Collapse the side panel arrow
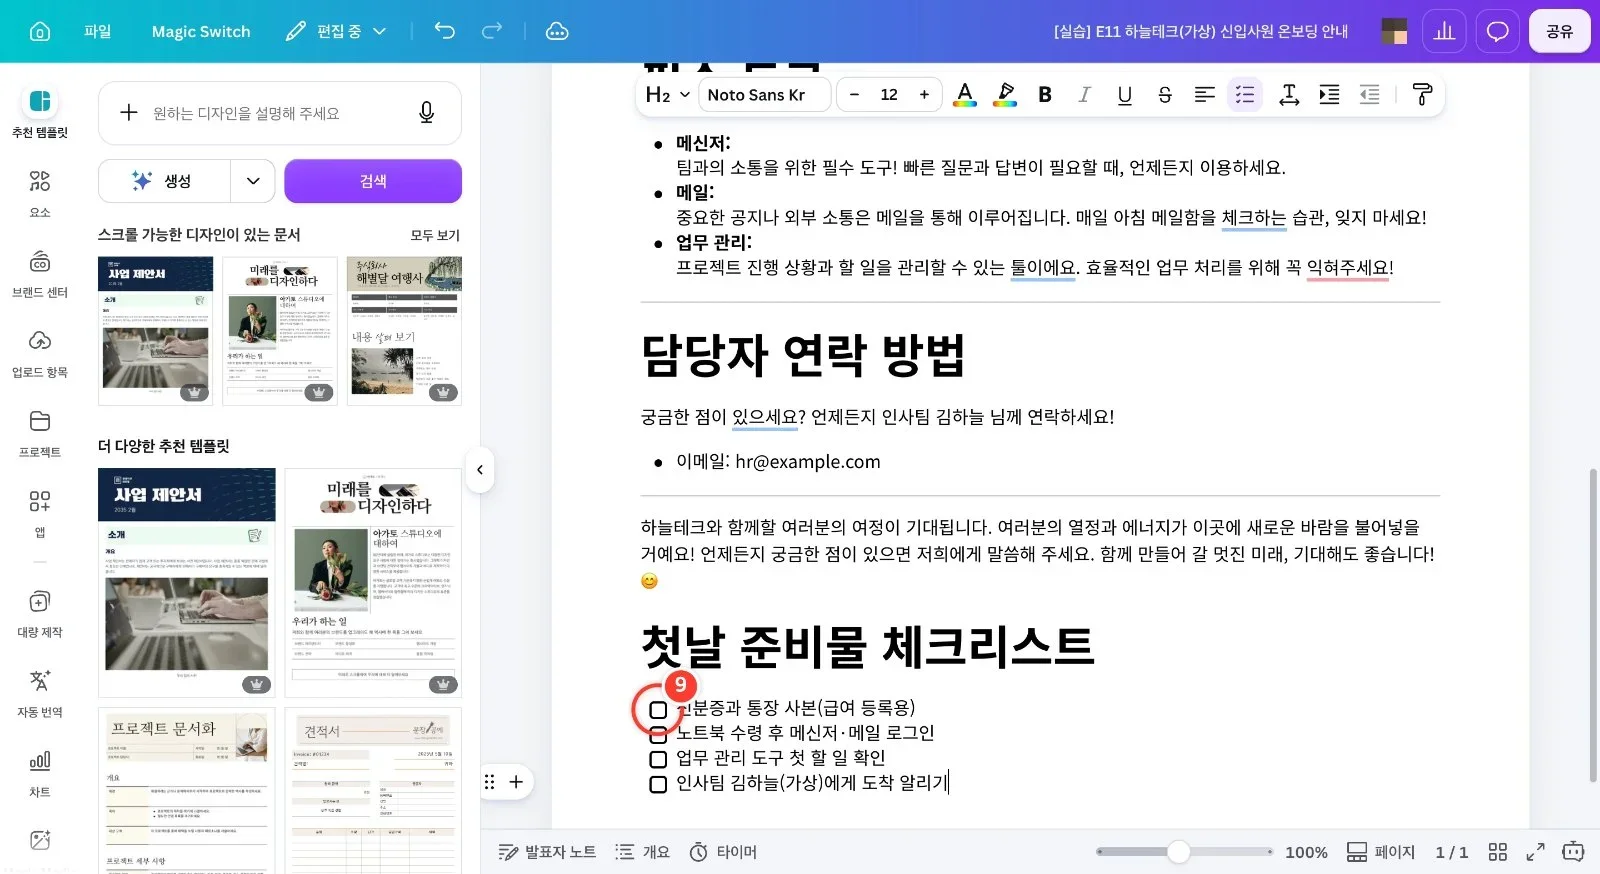Image resolution: width=1600 pixels, height=874 pixels. click(x=480, y=470)
